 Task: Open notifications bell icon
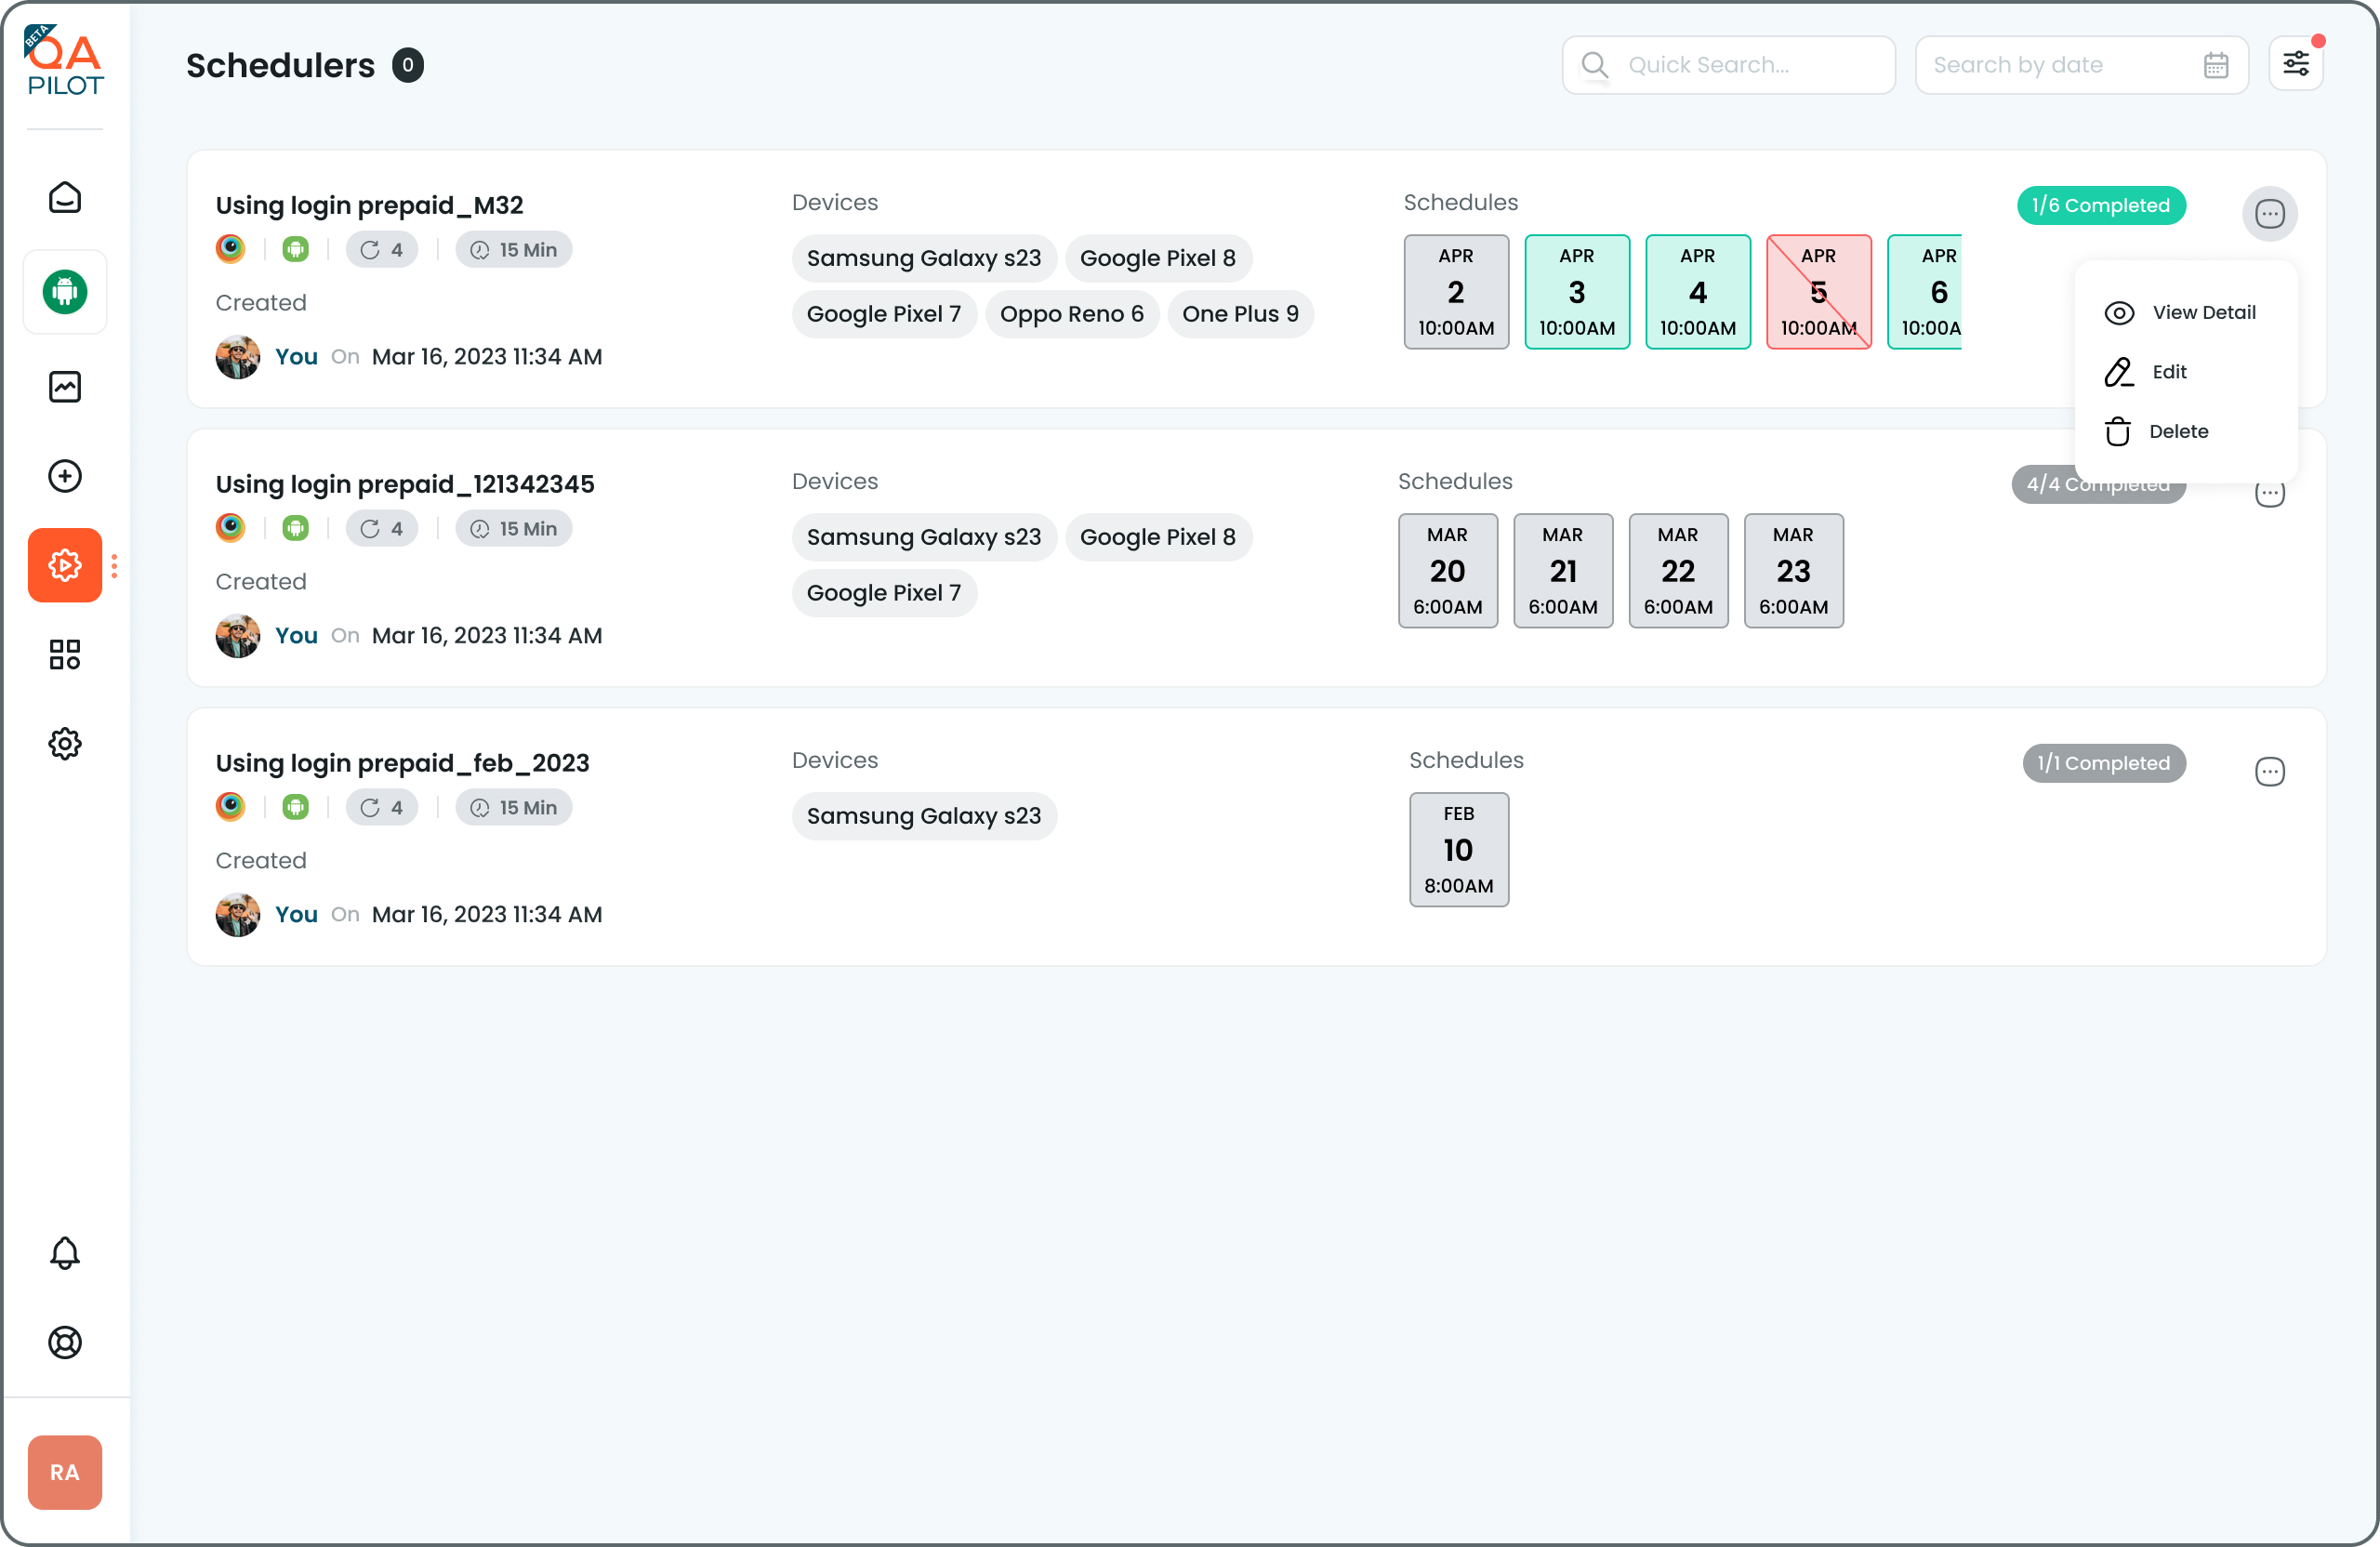(65, 1253)
